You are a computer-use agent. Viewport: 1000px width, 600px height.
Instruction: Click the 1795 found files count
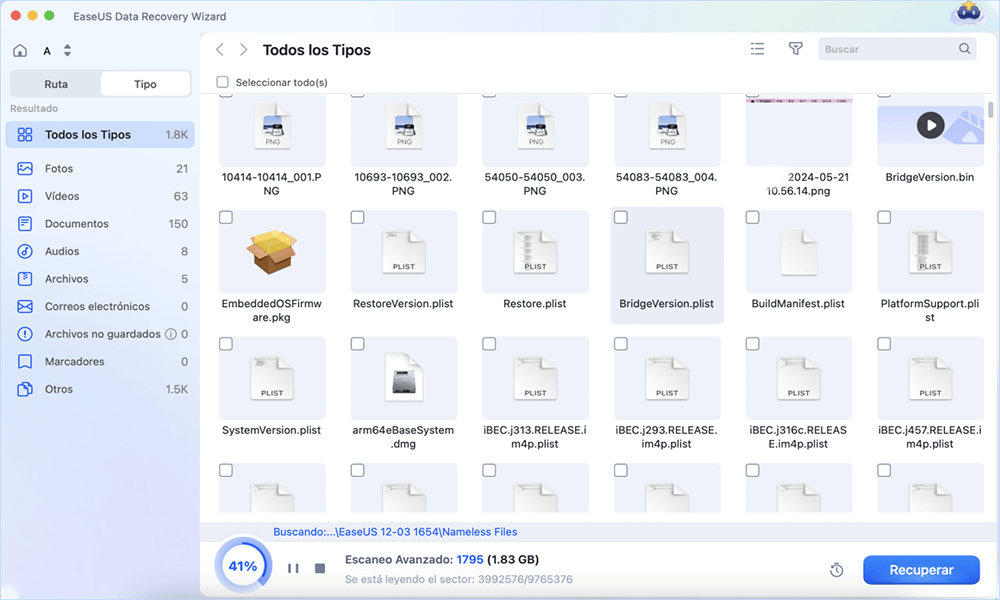pyautogui.click(x=470, y=559)
